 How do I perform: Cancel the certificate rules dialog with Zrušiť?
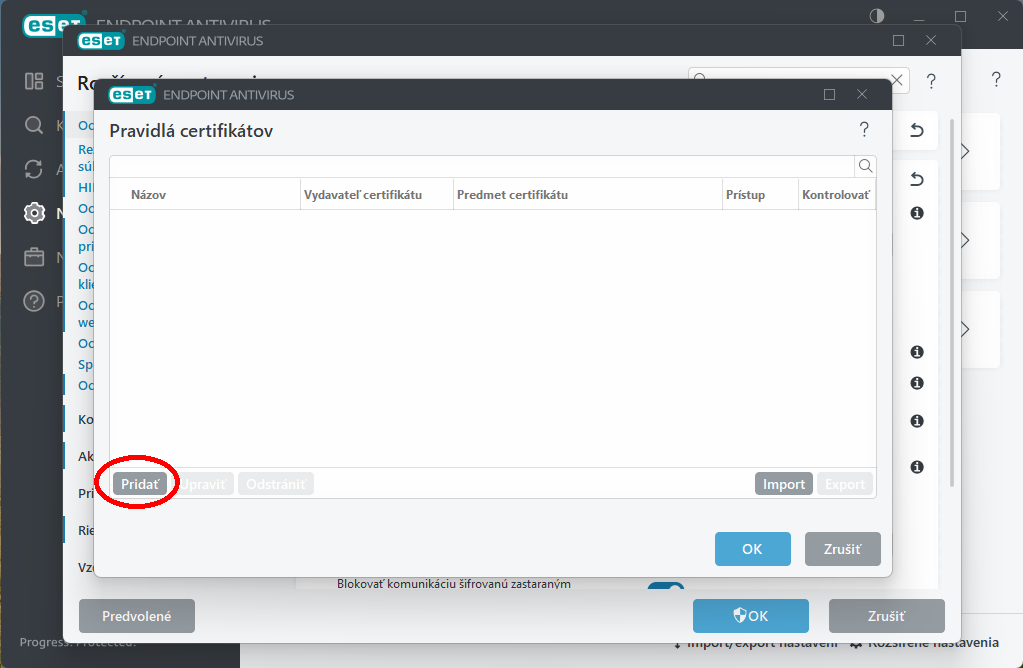[x=842, y=549]
